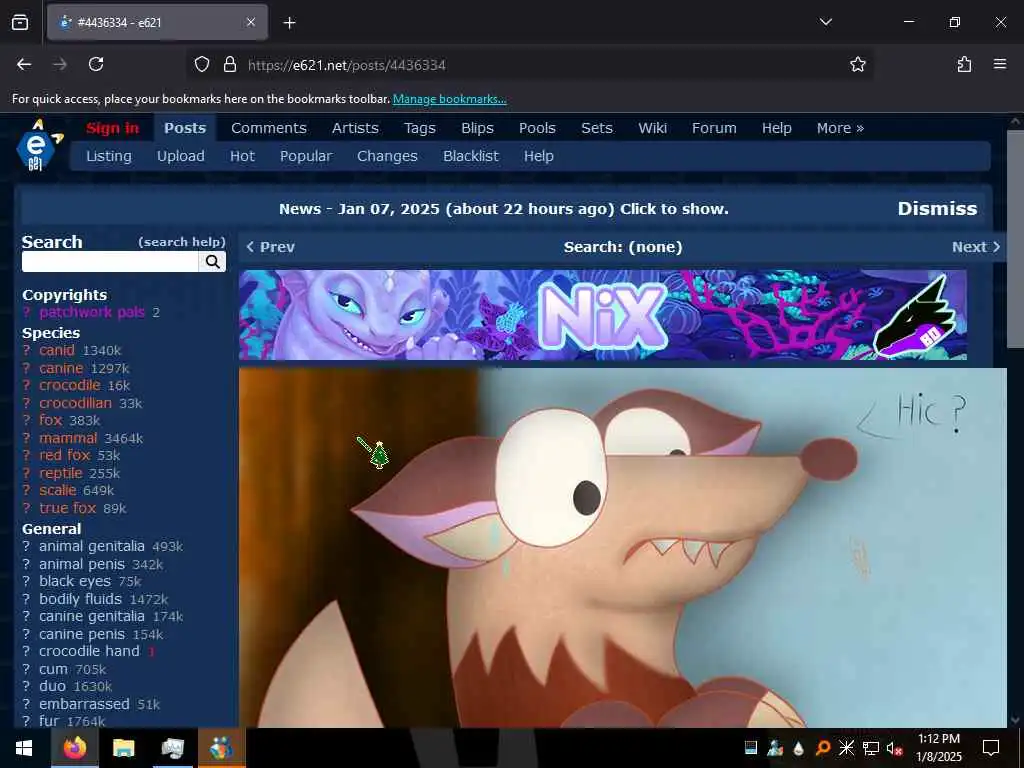Click the Upload submenu link
This screenshot has height=768, width=1024.
tap(180, 156)
